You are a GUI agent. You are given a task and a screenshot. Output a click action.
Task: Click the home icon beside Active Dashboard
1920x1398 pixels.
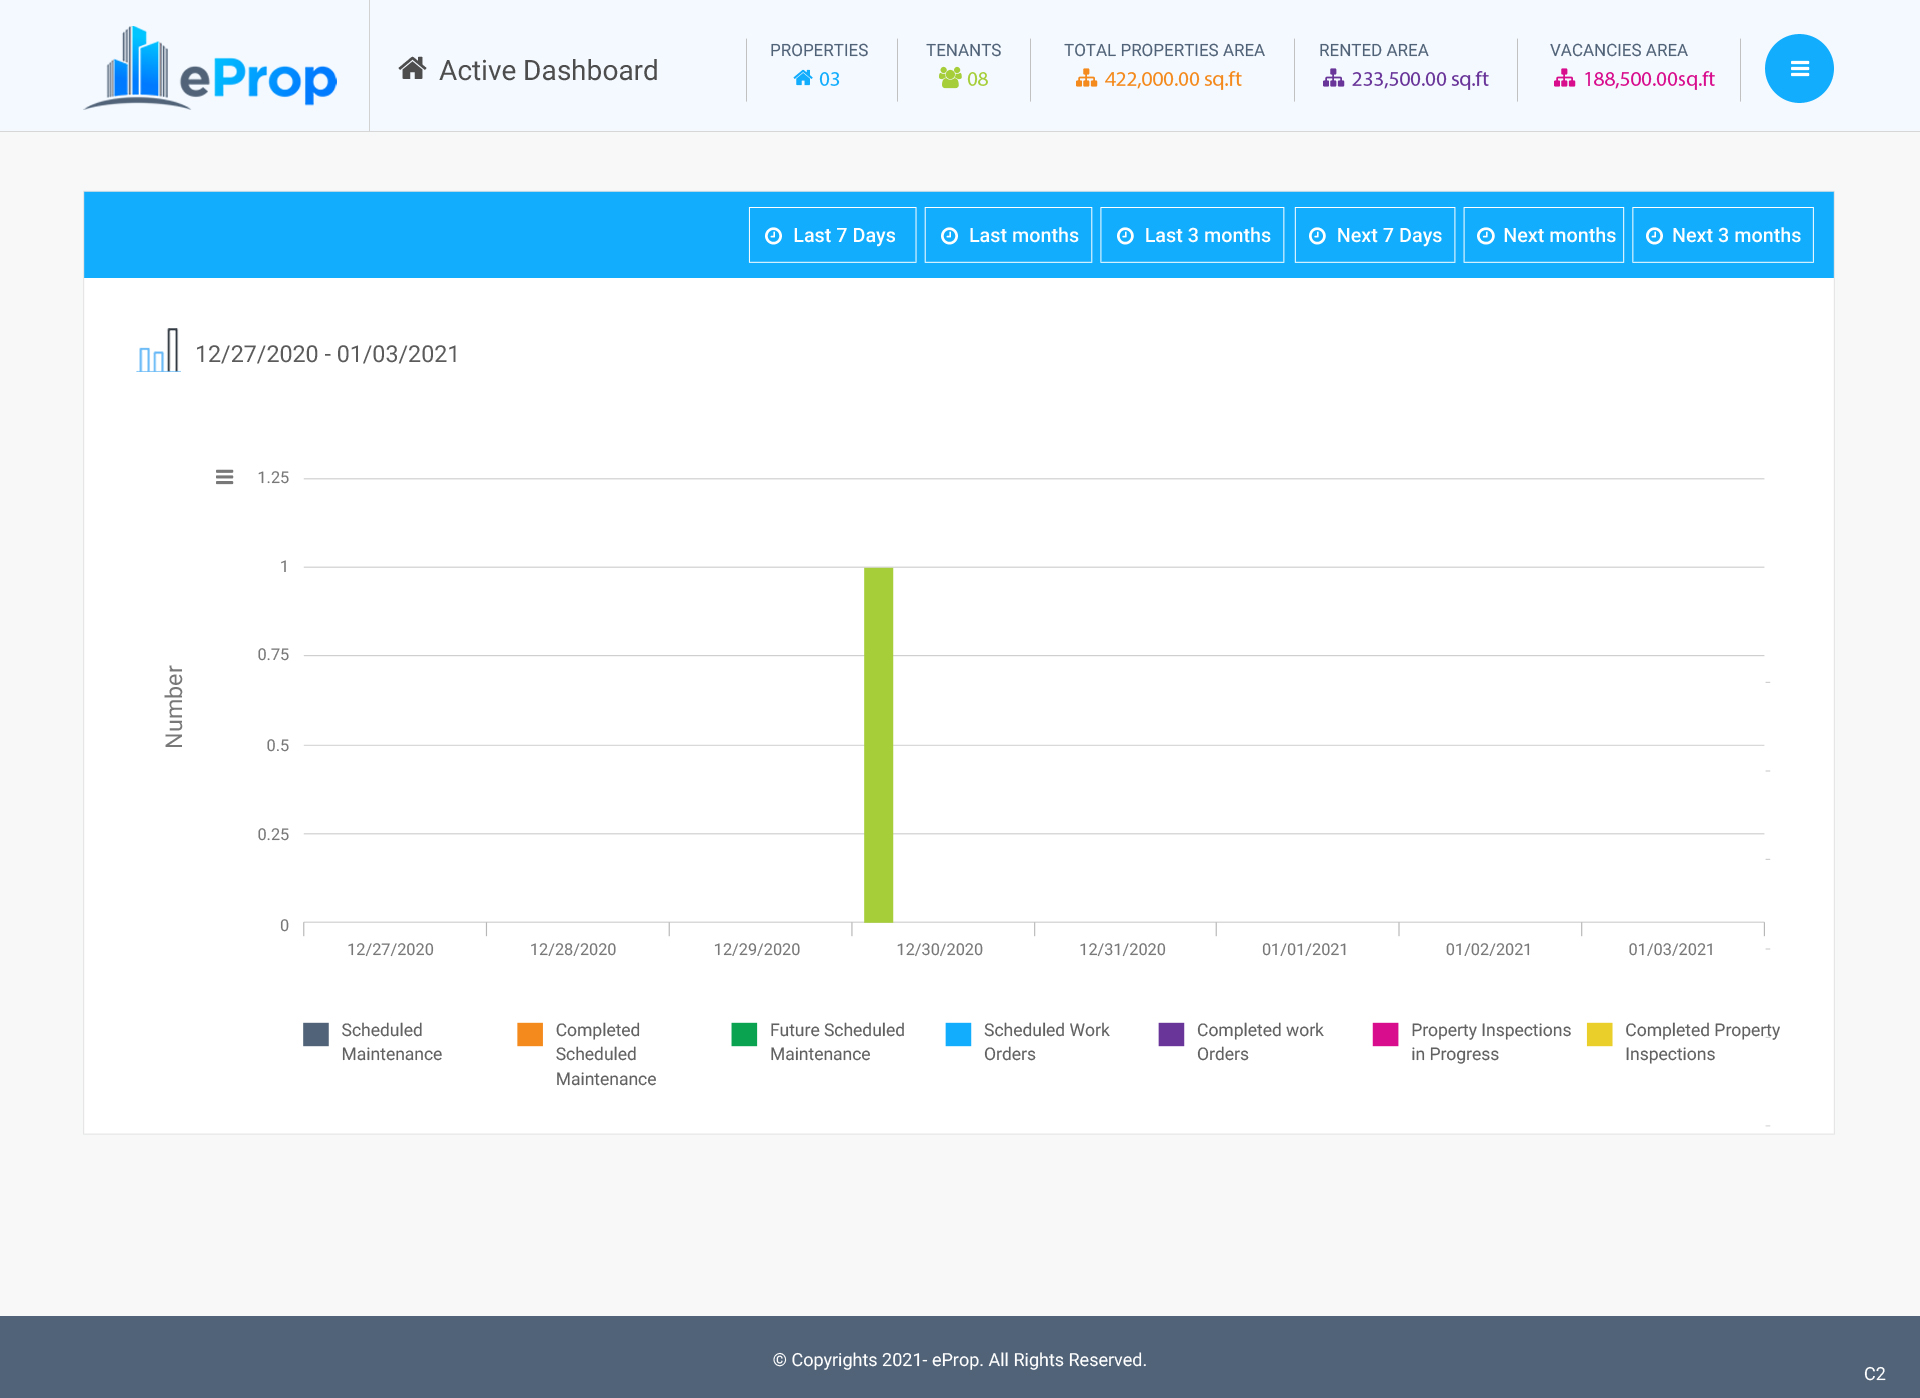click(412, 69)
